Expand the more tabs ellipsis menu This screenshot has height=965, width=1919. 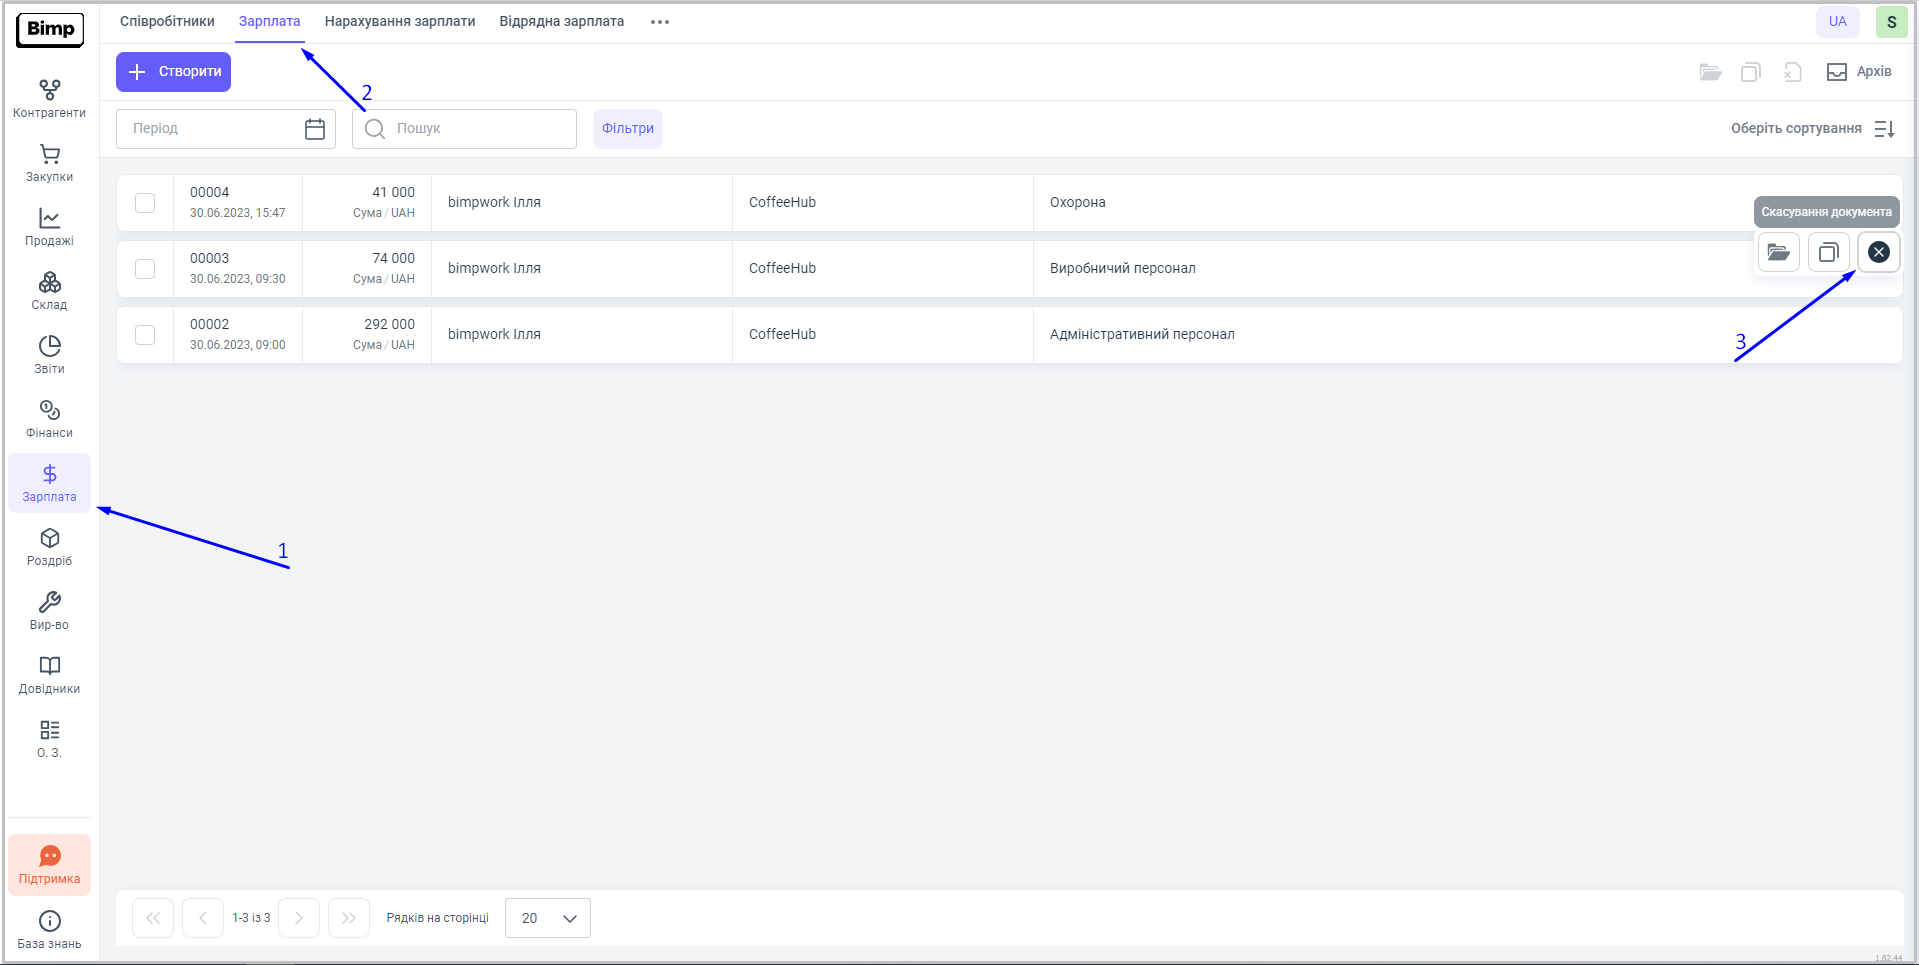(x=659, y=22)
